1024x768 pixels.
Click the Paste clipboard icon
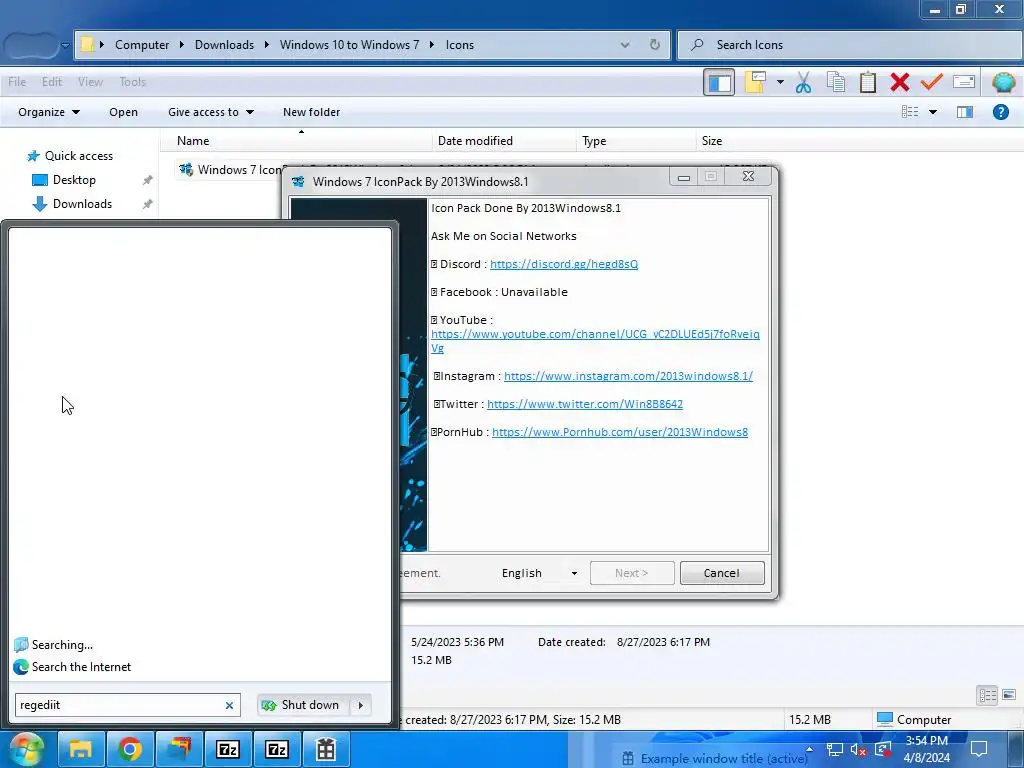868,82
